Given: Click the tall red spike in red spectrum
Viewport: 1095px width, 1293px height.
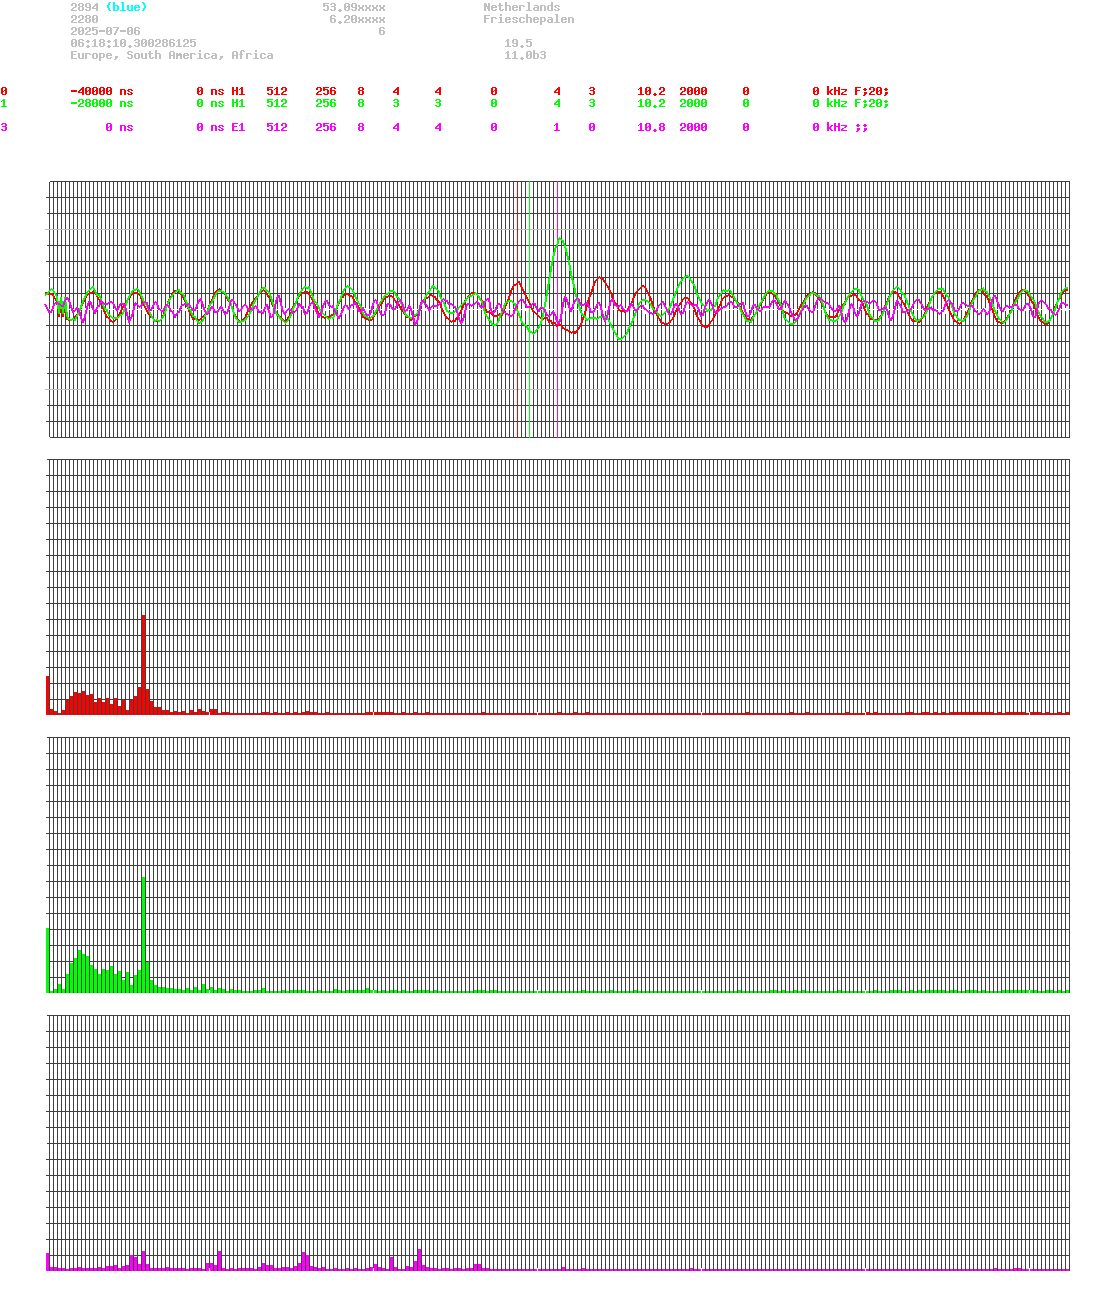Looking at the screenshot, I should click(x=144, y=664).
